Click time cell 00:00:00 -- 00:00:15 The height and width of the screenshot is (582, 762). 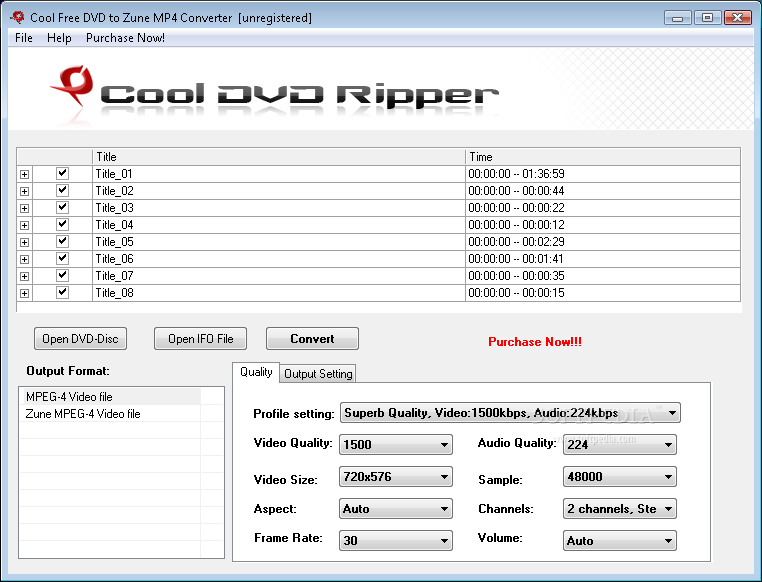click(603, 293)
